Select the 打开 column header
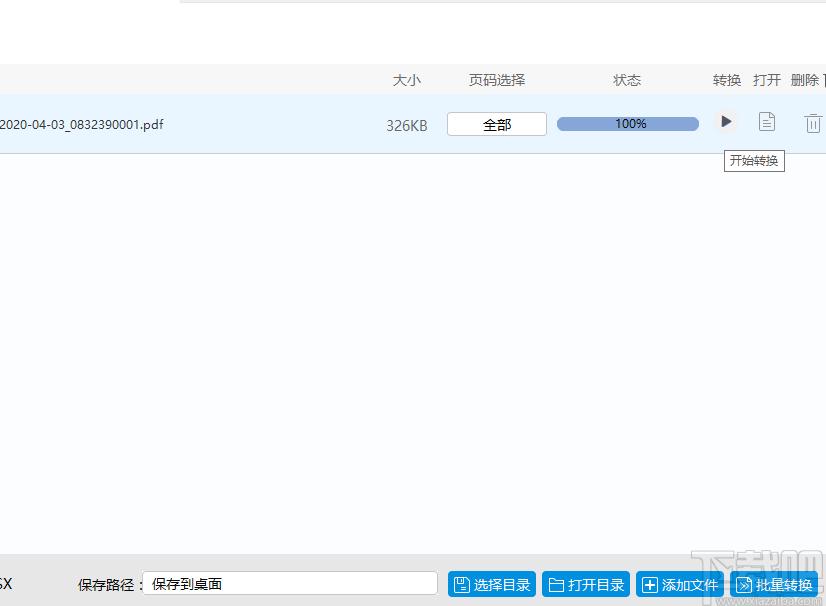The image size is (826, 606). (766, 80)
